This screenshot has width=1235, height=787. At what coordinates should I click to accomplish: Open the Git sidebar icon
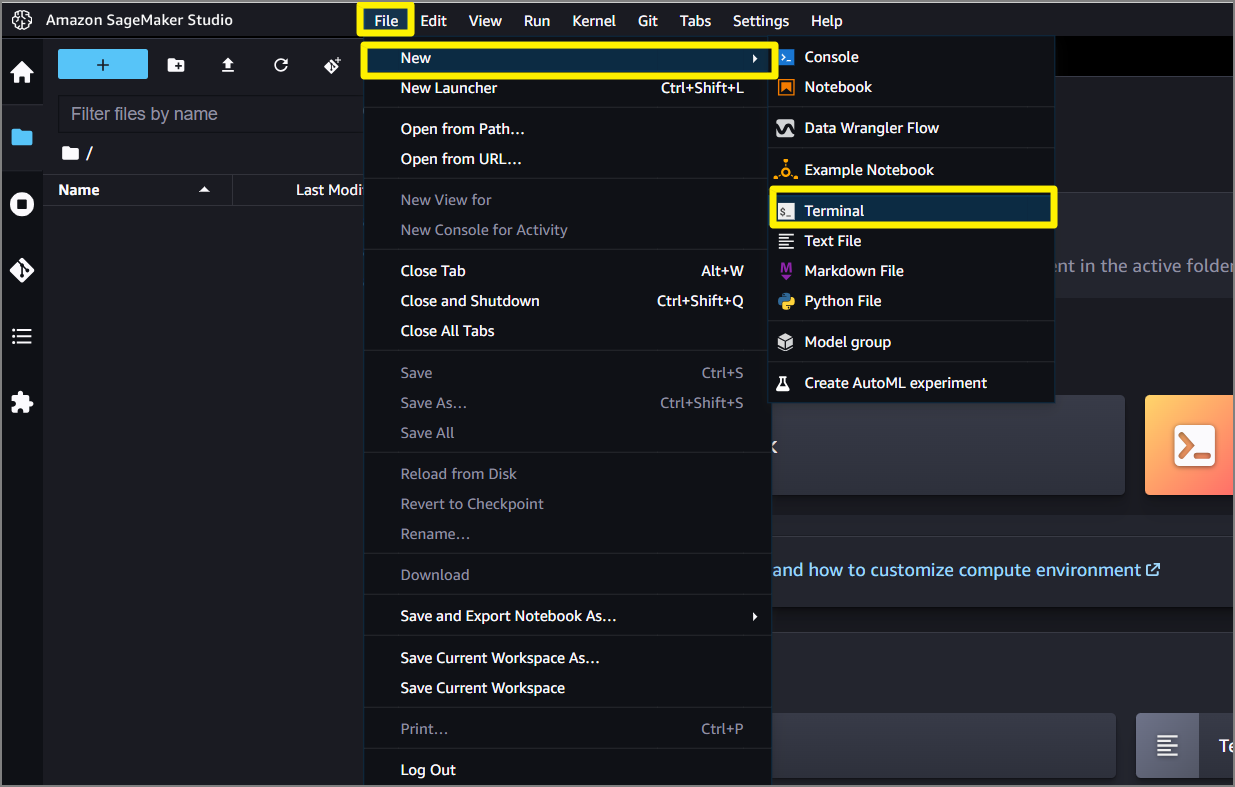[x=22, y=270]
